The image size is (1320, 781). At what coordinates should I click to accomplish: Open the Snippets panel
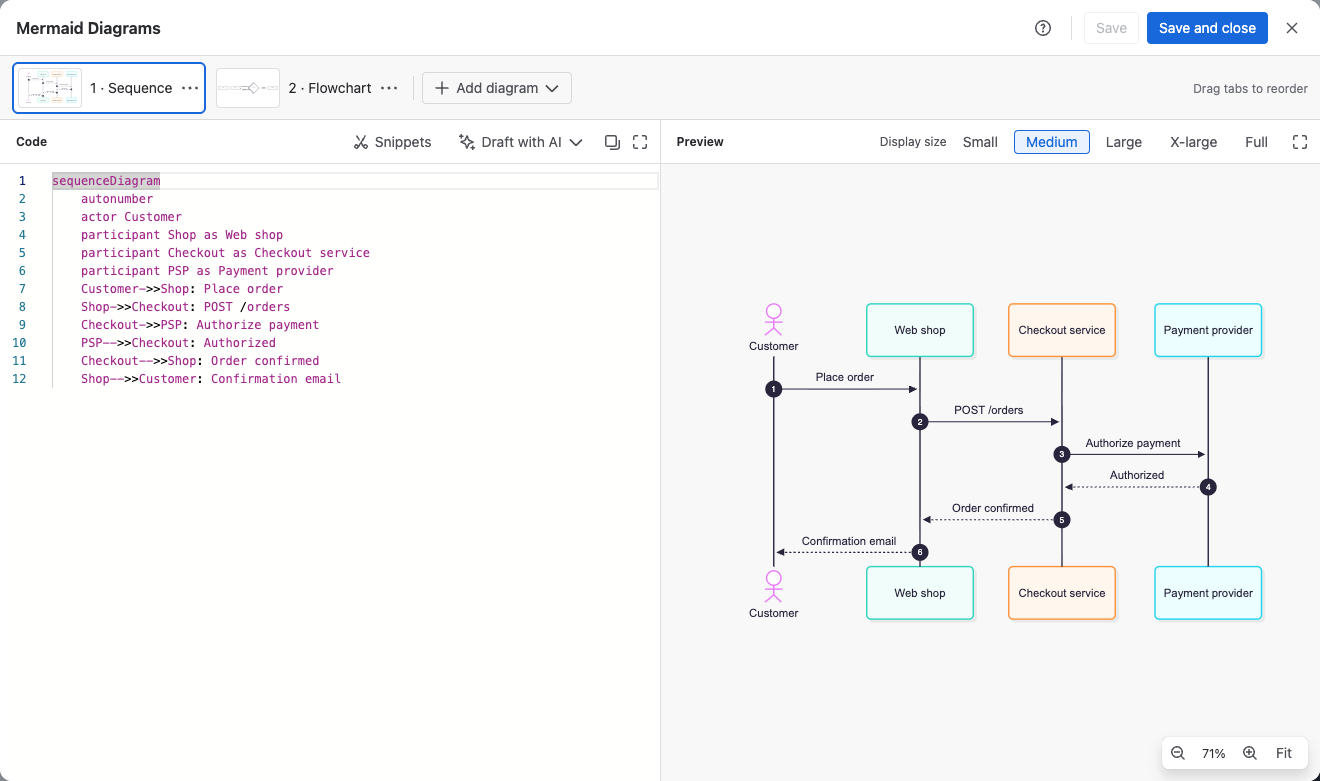(x=392, y=142)
